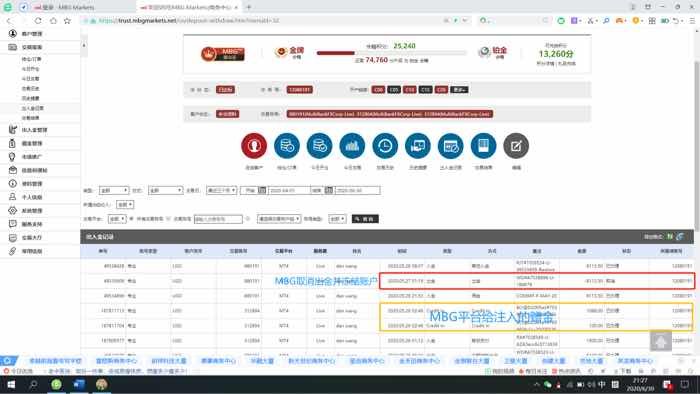Open the first type filter dropdown
The width and height of the screenshot is (700, 394).
tap(114, 190)
